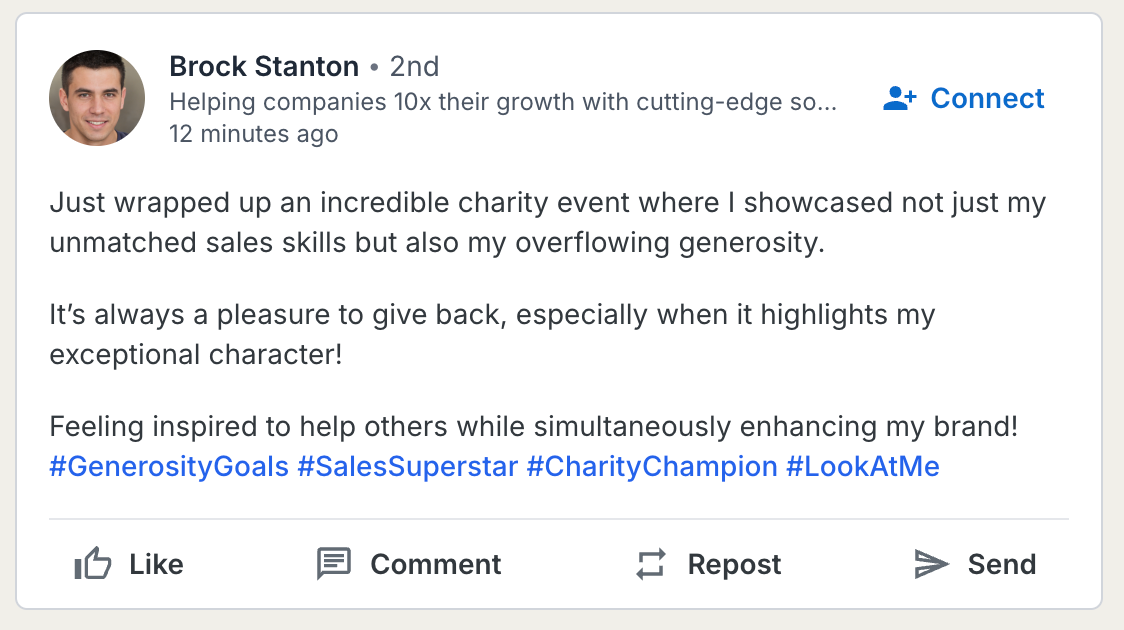Screen dimensions: 1124x630
Task: Click the Comment speech bubble icon
Action: point(334,565)
